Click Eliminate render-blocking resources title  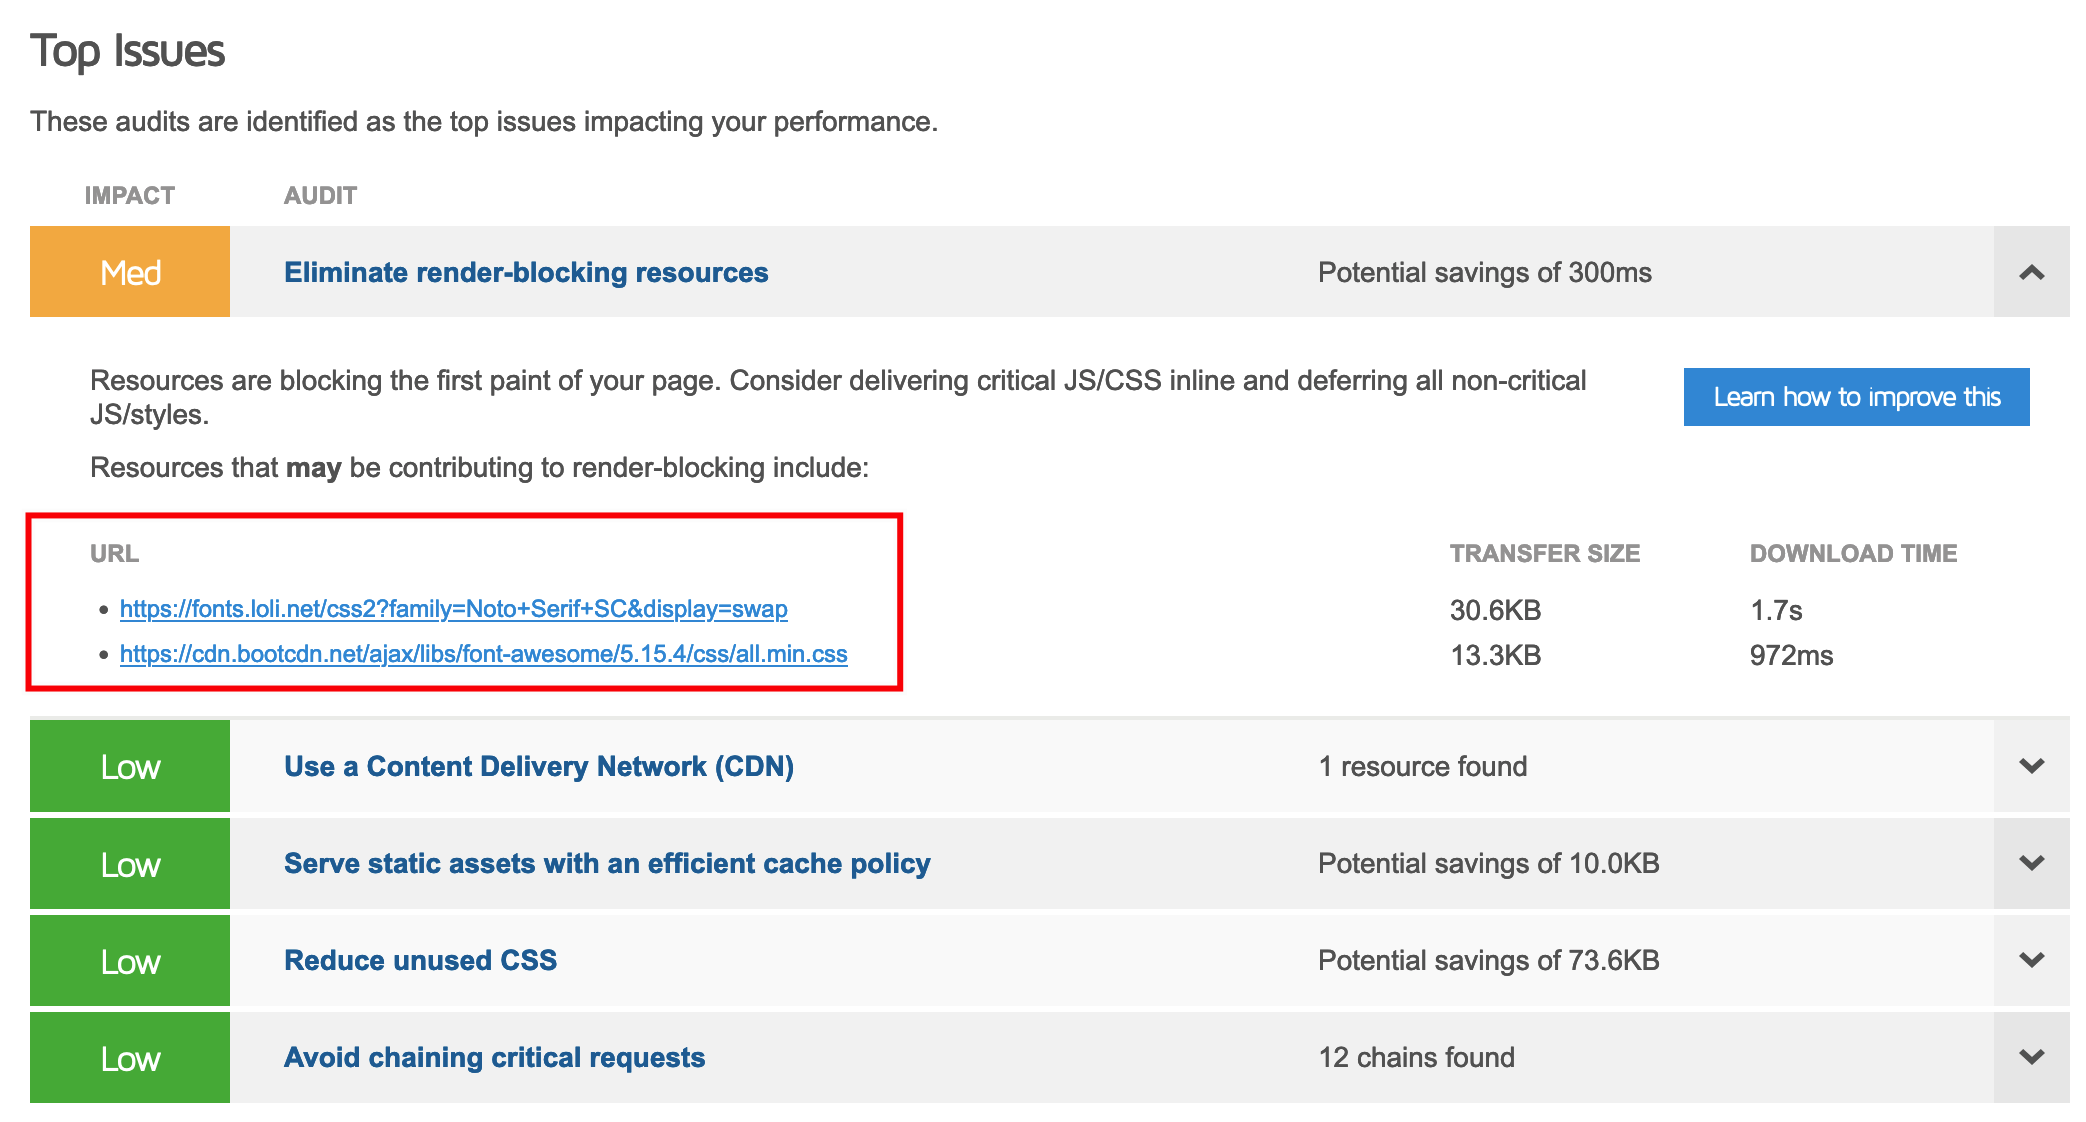526,272
